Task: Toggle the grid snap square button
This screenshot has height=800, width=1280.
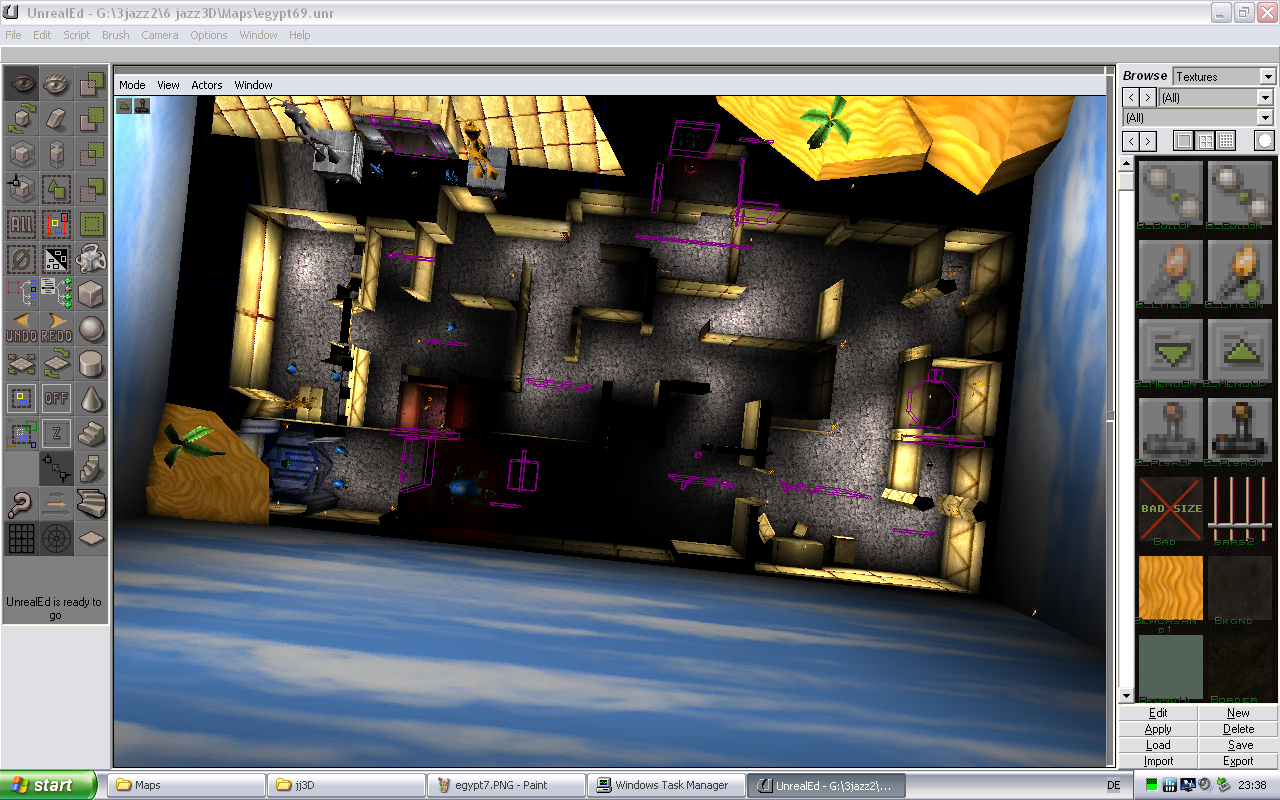Action: click(21, 399)
